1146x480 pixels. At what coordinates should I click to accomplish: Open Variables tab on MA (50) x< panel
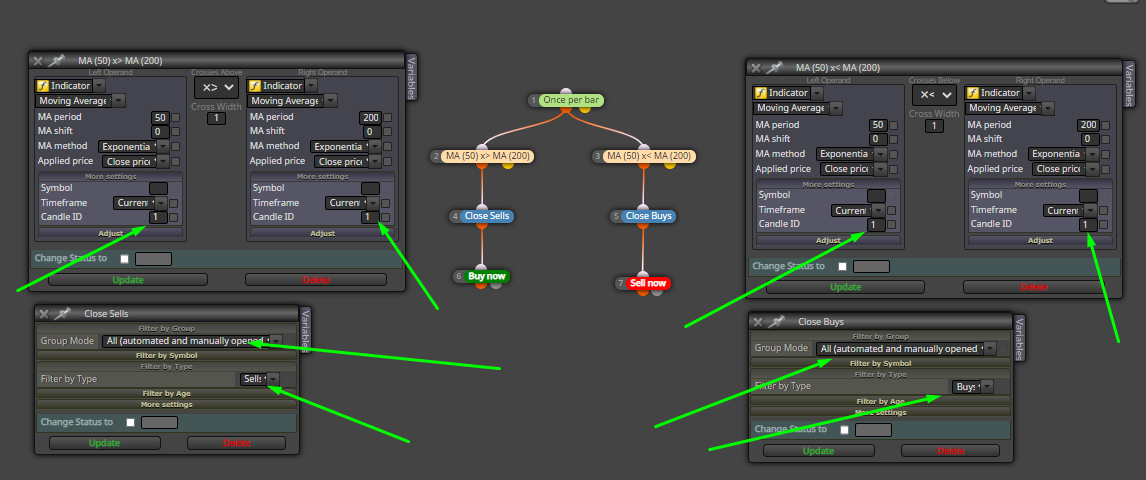(1128, 83)
